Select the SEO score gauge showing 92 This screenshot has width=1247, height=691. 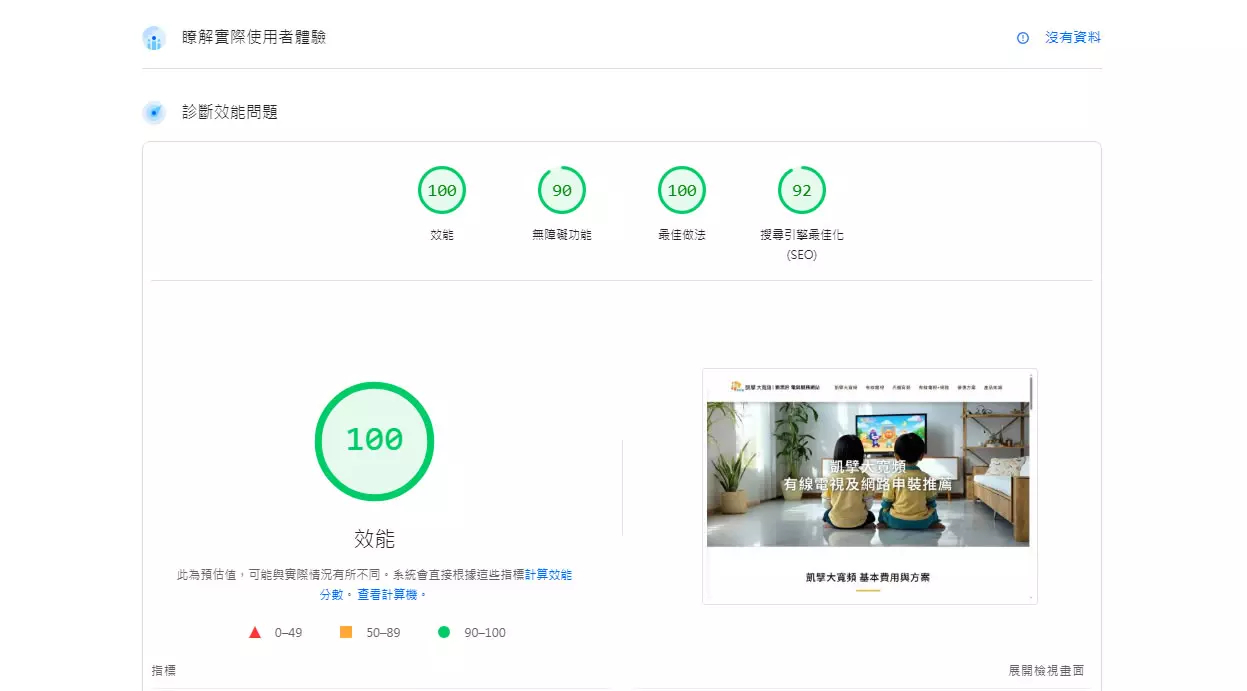(x=801, y=190)
